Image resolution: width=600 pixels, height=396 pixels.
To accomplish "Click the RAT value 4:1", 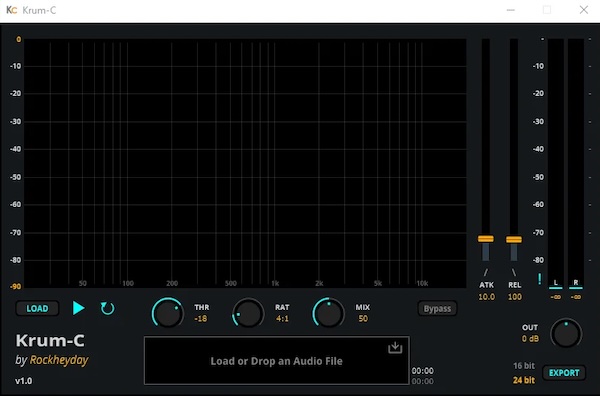I will 282,318.
